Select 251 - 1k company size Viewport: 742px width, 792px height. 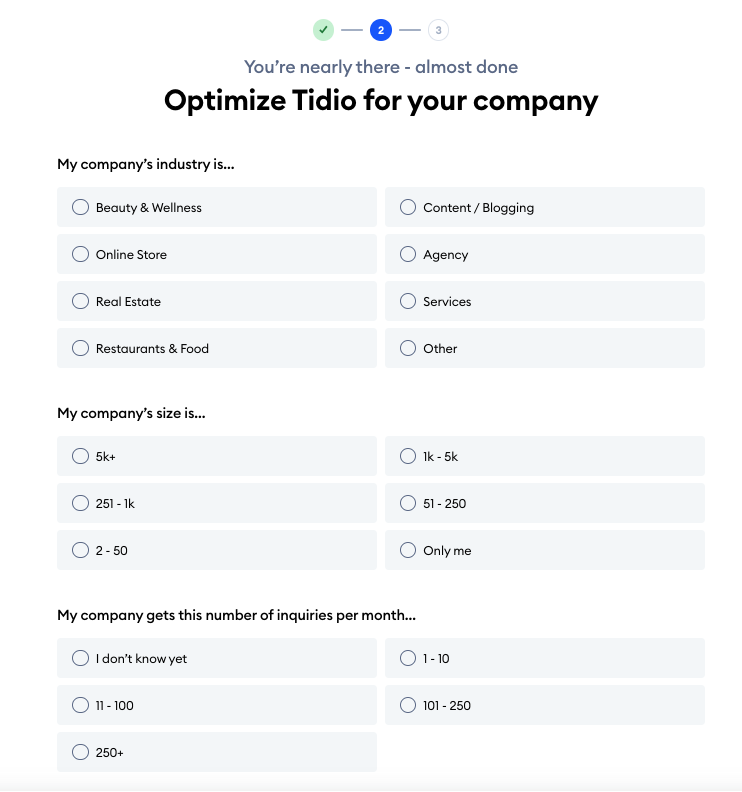click(x=81, y=504)
